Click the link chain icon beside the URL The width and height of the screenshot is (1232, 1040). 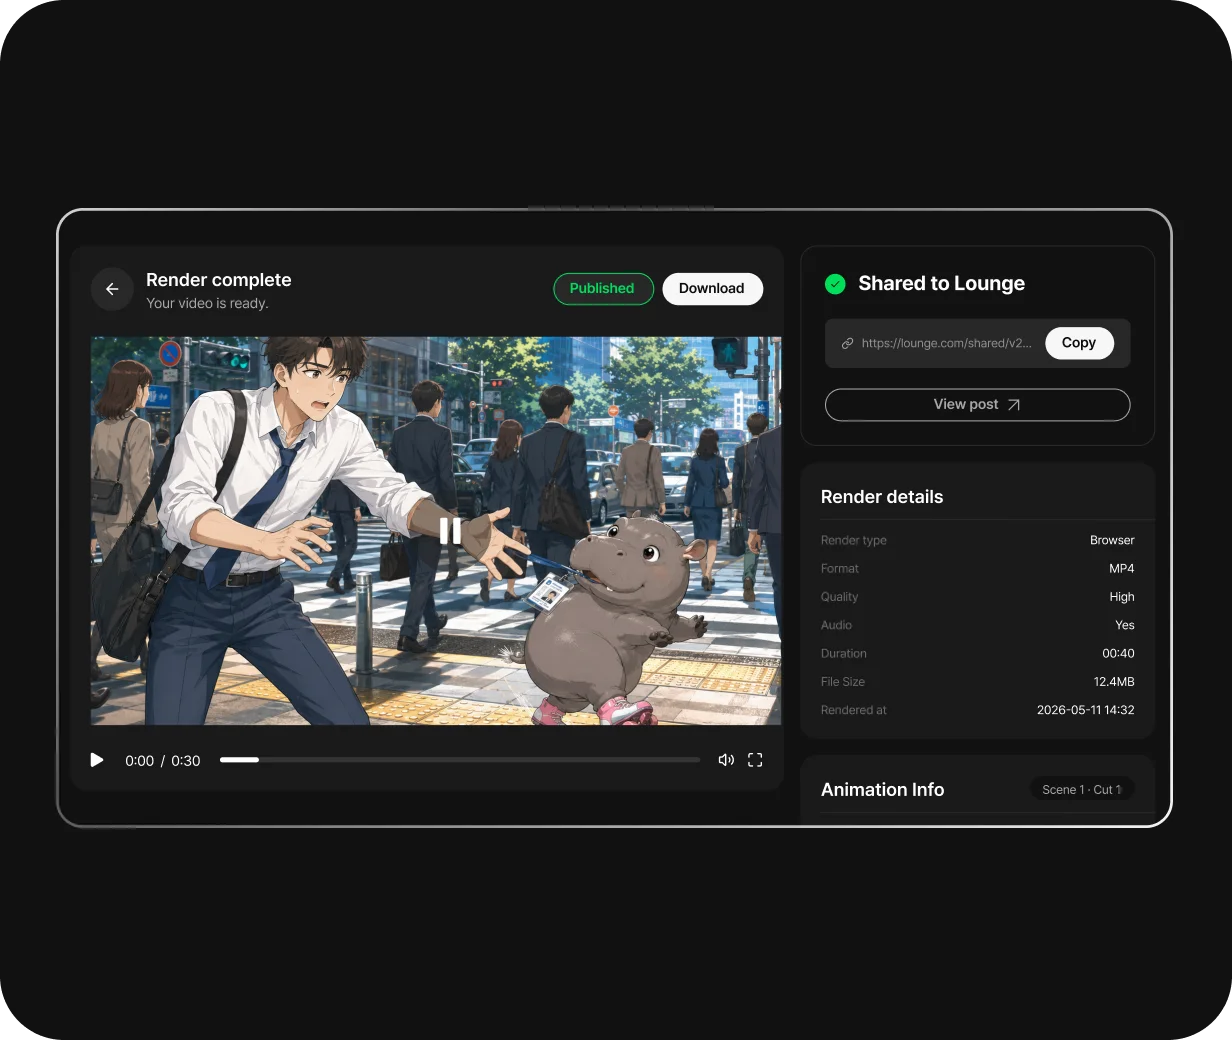pos(847,343)
